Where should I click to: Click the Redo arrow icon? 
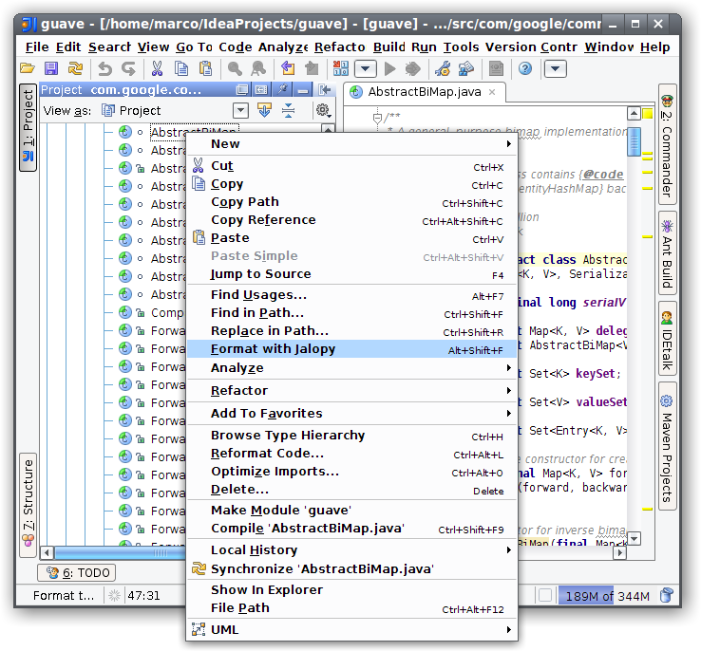tap(129, 68)
